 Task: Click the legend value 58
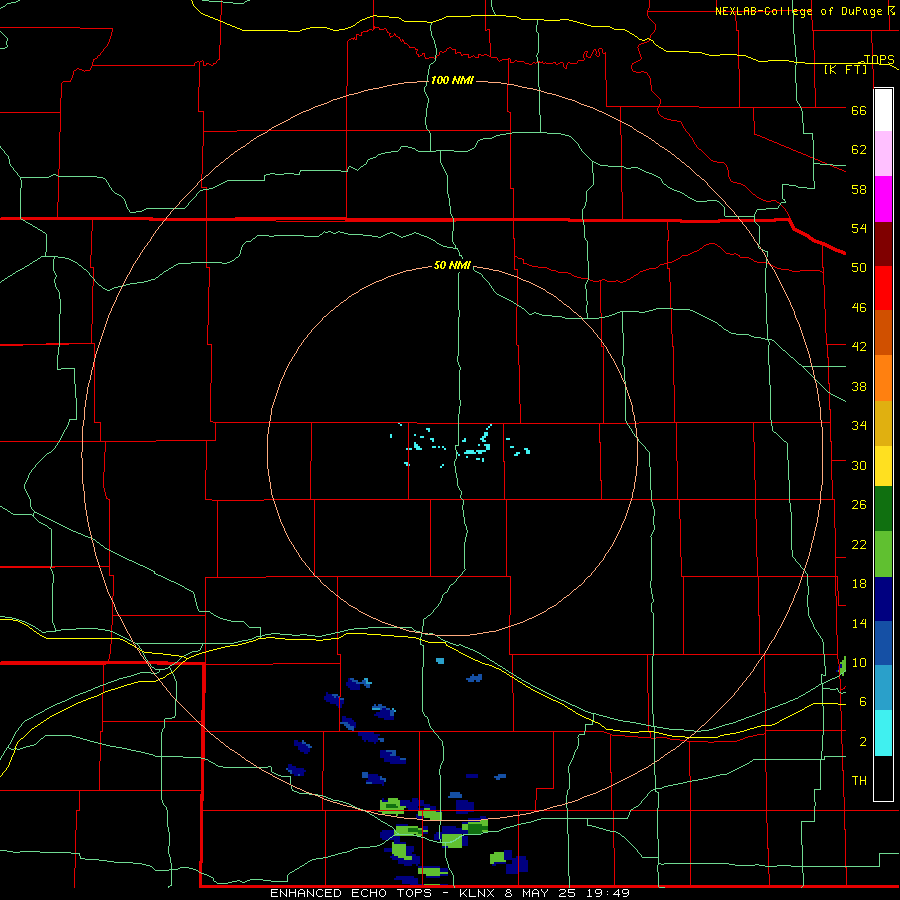point(859,189)
